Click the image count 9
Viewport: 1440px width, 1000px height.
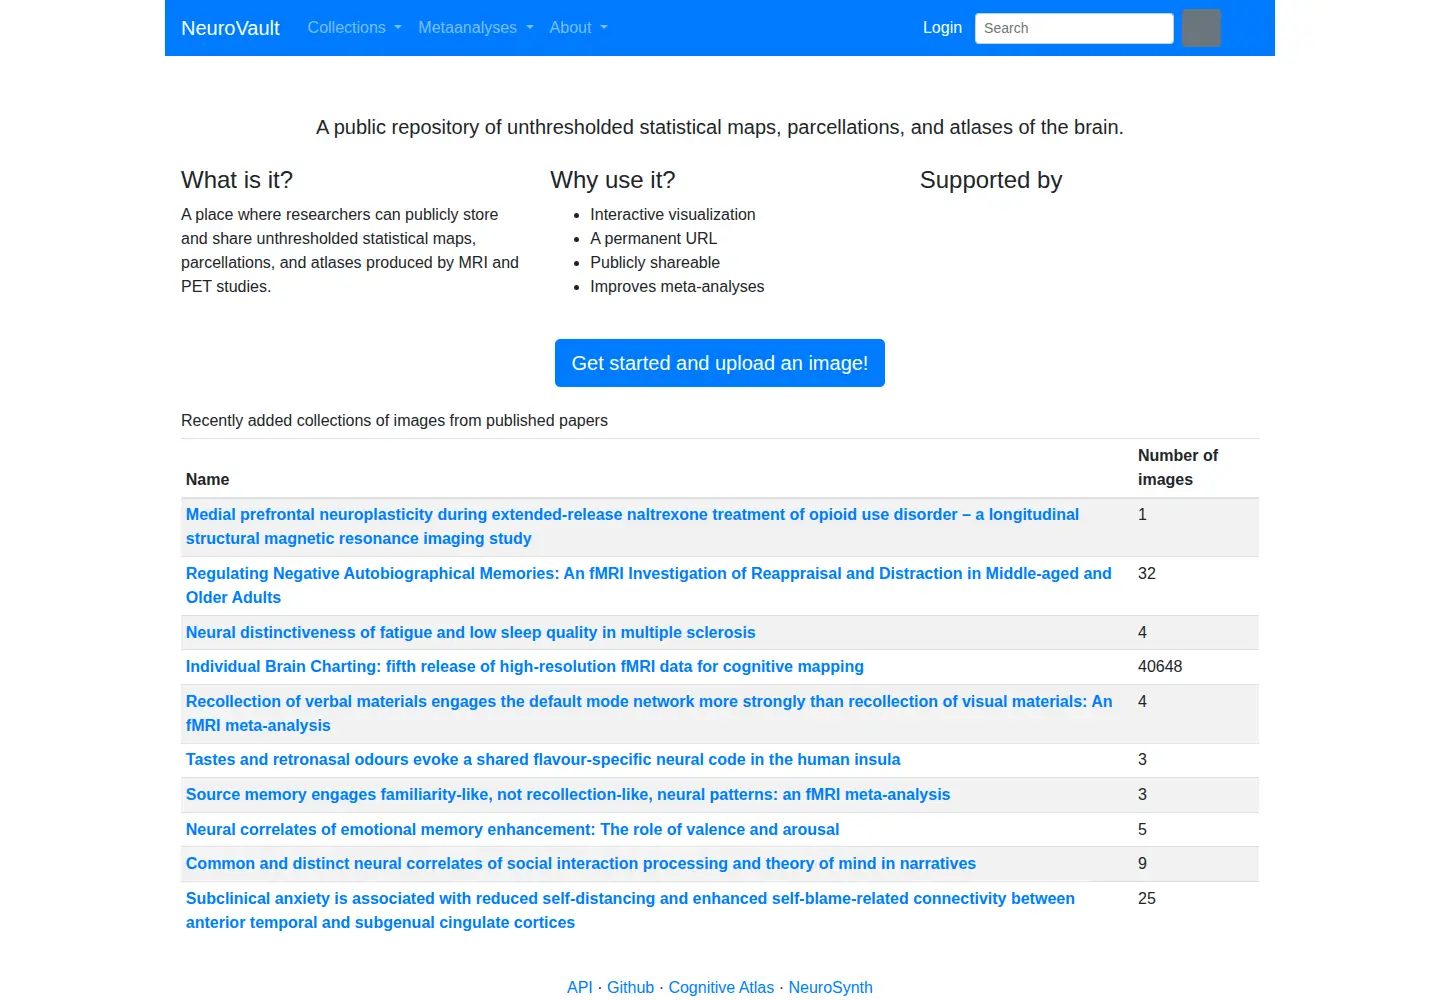1142,864
